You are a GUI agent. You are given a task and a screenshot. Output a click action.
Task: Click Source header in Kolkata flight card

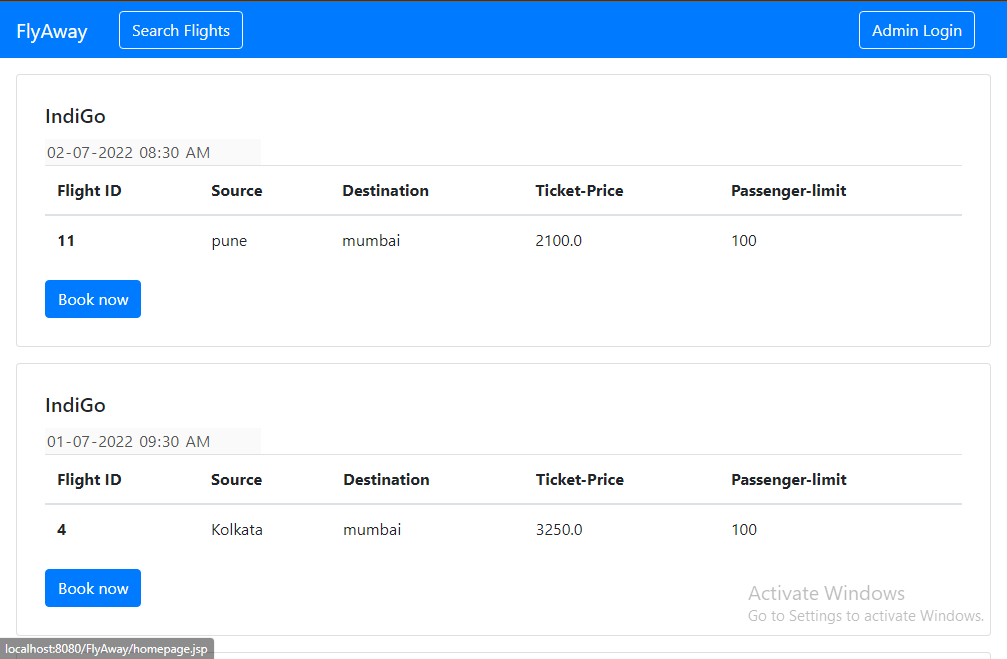pyautogui.click(x=237, y=480)
